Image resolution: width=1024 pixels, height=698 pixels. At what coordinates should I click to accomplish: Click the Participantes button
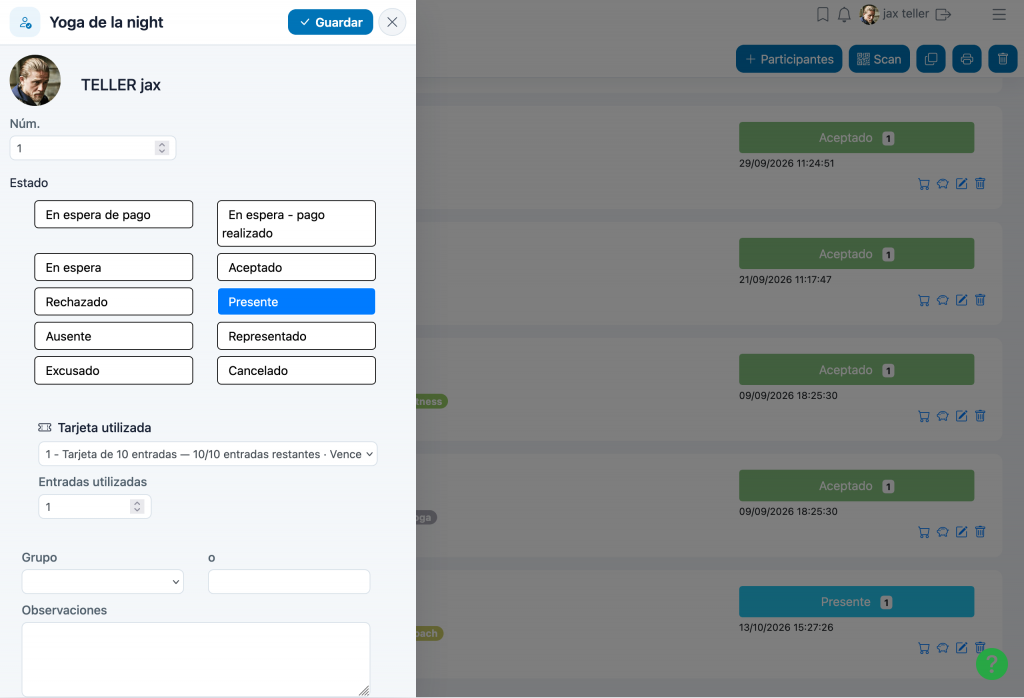tap(789, 59)
